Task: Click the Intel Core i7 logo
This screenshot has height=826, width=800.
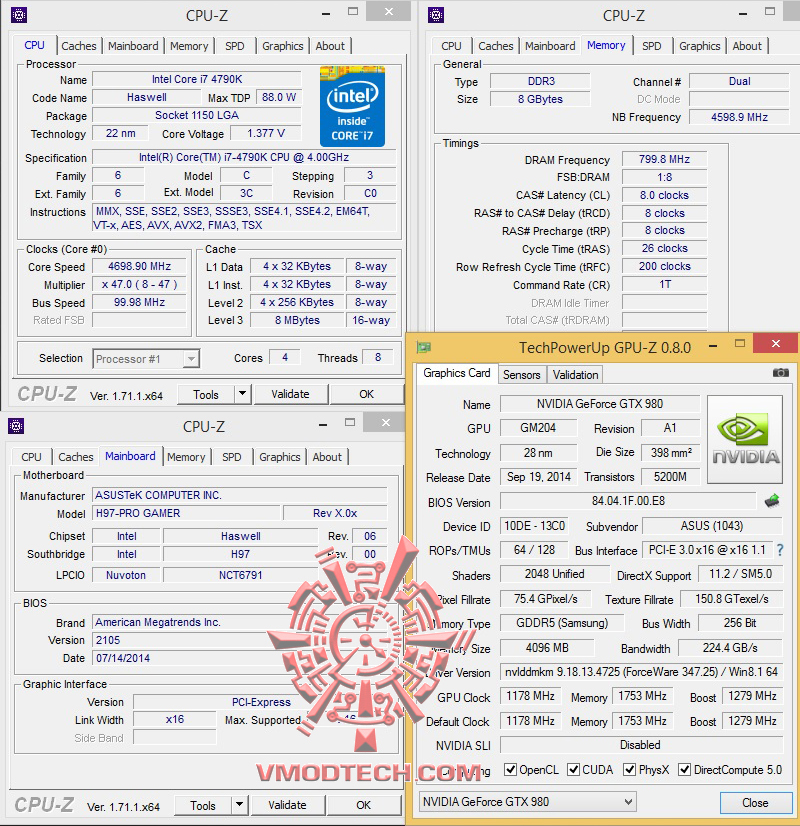Action: (352, 106)
